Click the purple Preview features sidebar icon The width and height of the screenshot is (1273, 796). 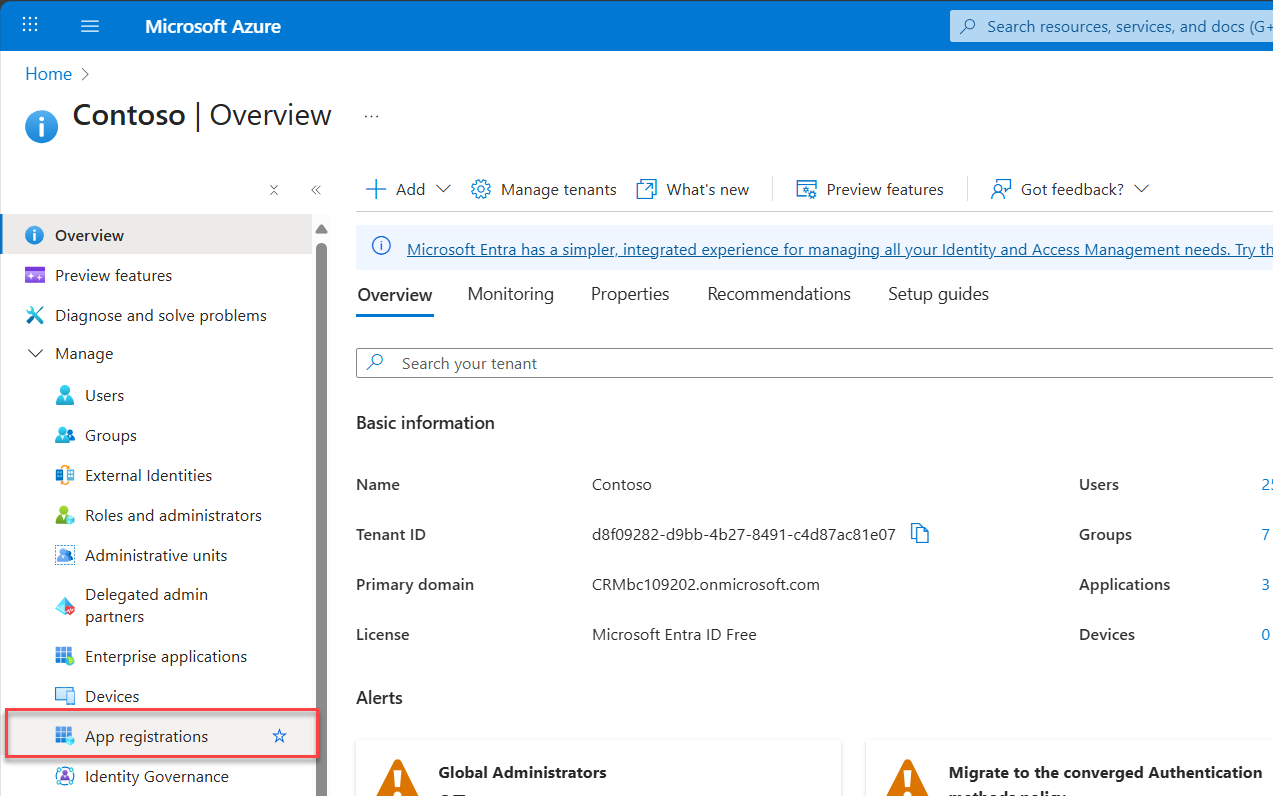point(35,275)
